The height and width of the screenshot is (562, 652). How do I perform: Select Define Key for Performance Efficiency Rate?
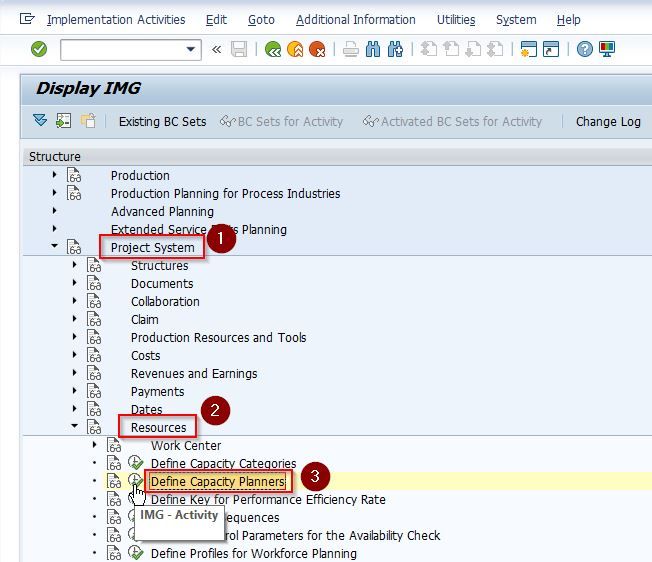pyautogui.click(x=268, y=500)
